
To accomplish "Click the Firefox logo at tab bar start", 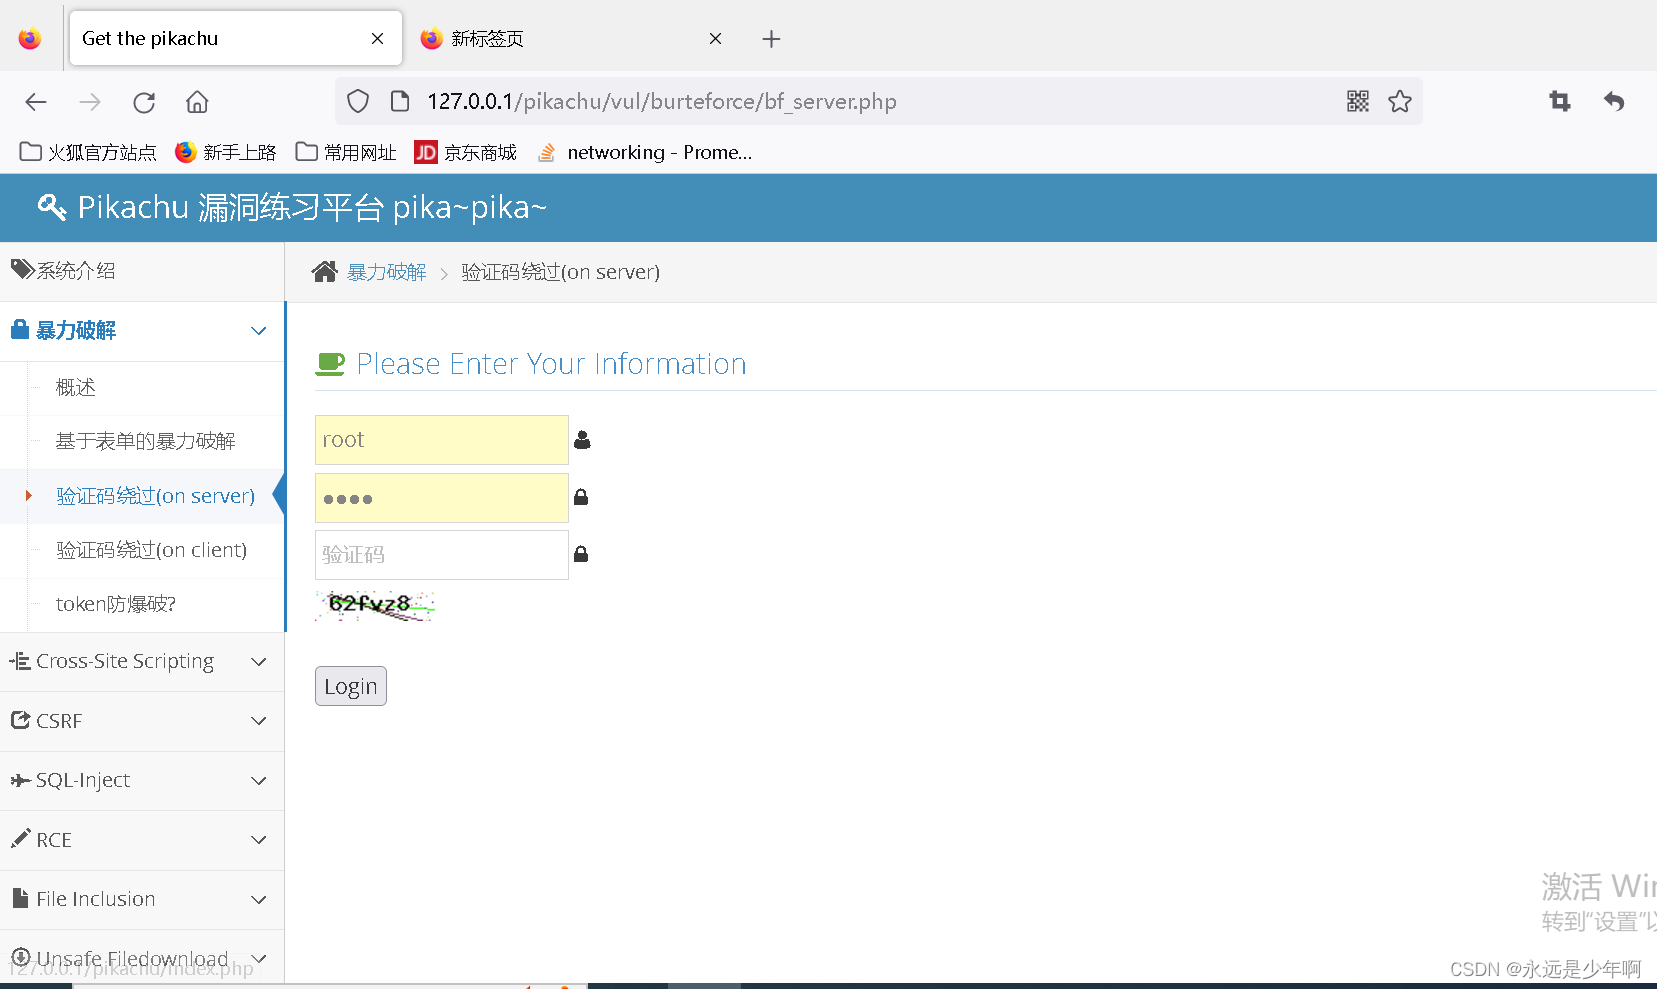I will point(30,38).
